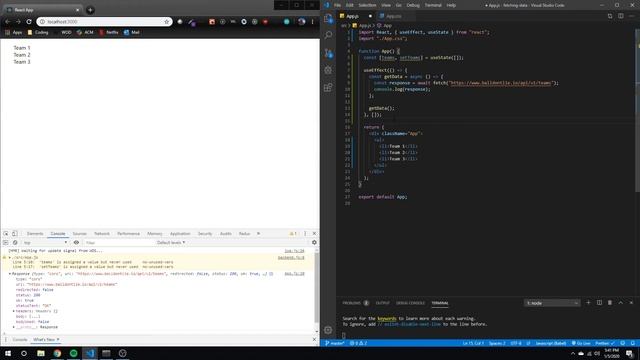Screen dimensions: 640x360
Task: Click the master branch in status bar
Action: click(335, 343)
